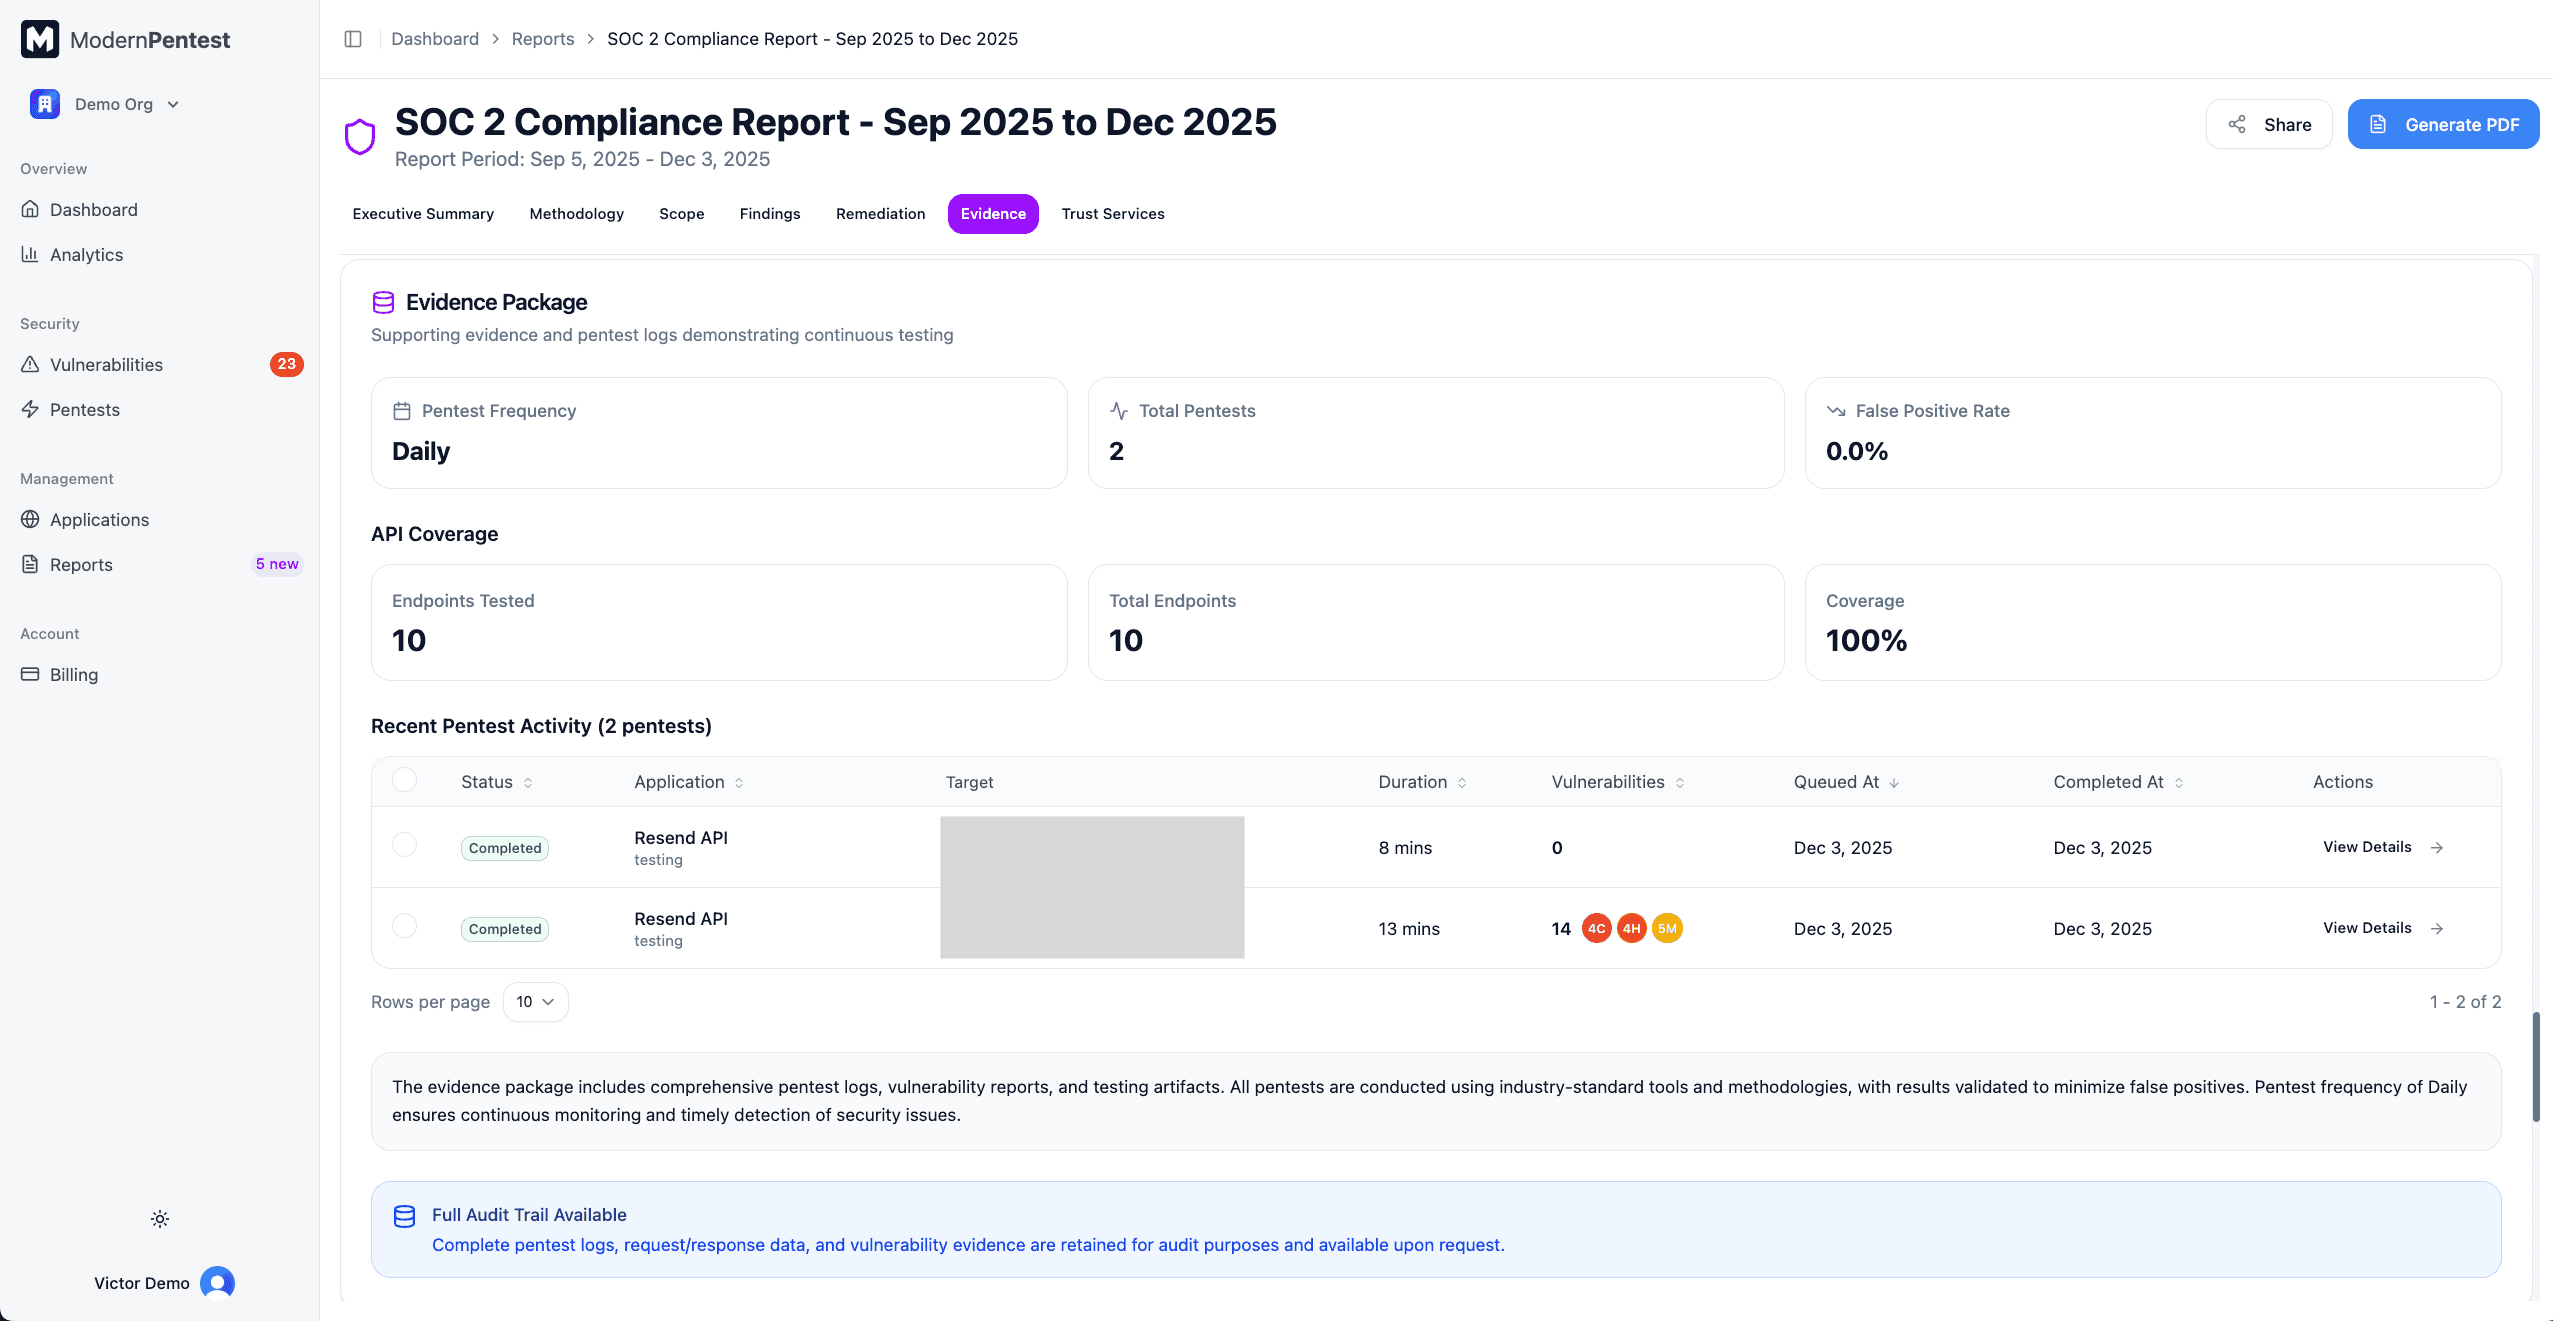
Task: Click the Applications globe icon
Action: (x=30, y=519)
